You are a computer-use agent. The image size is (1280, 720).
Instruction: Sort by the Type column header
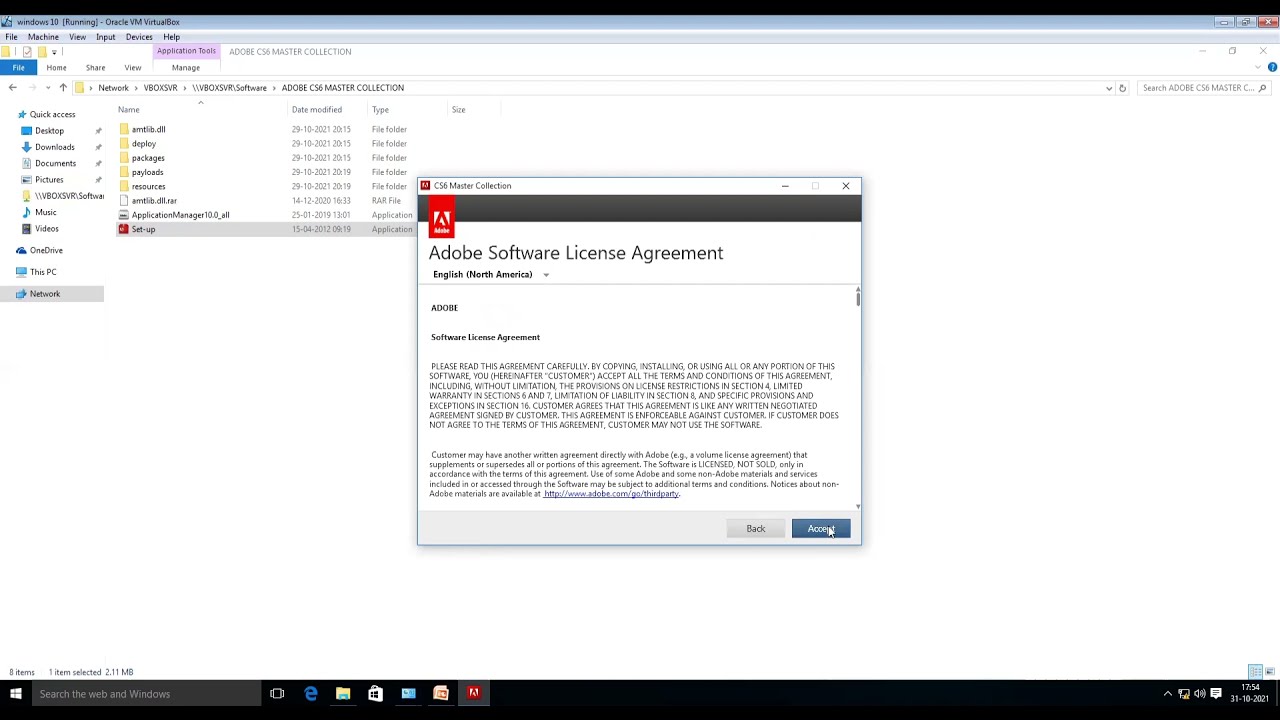pyautogui.click(x=380, y=110)
